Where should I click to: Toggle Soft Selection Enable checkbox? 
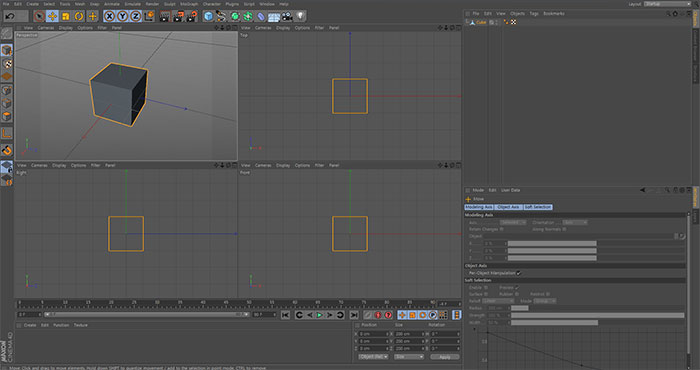point(486,288)
